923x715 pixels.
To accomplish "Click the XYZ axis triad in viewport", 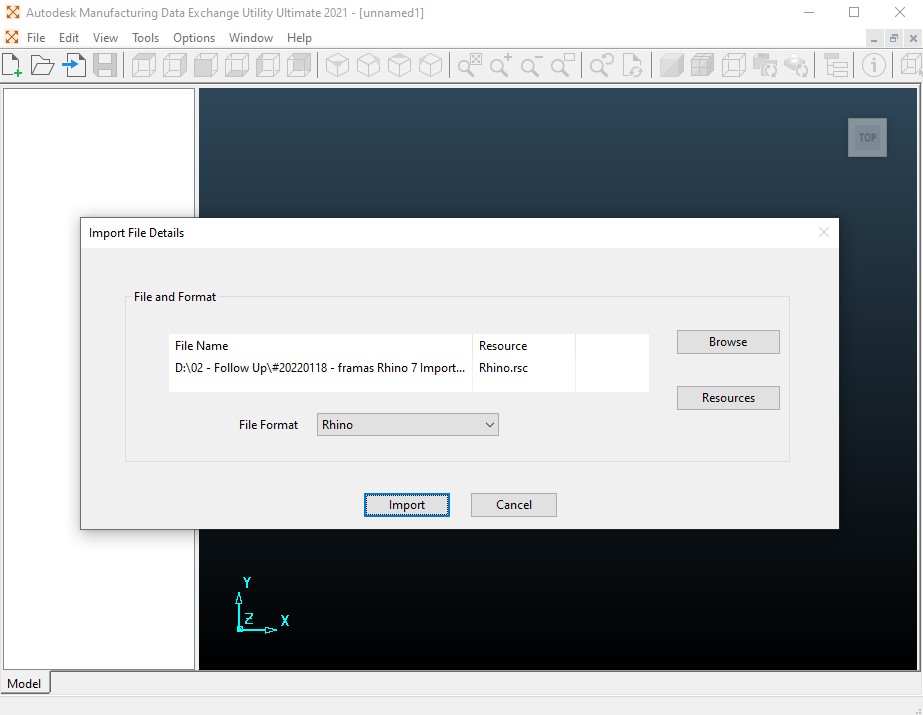I will point(260,606).
